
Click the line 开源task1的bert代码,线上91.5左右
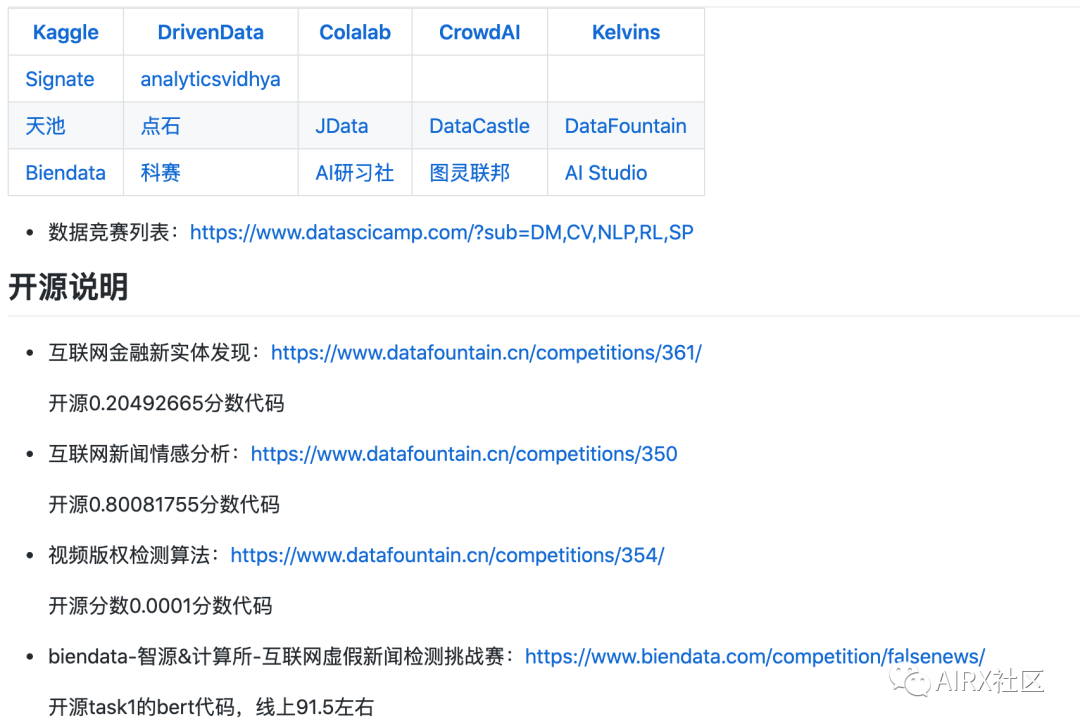(211, 707)
